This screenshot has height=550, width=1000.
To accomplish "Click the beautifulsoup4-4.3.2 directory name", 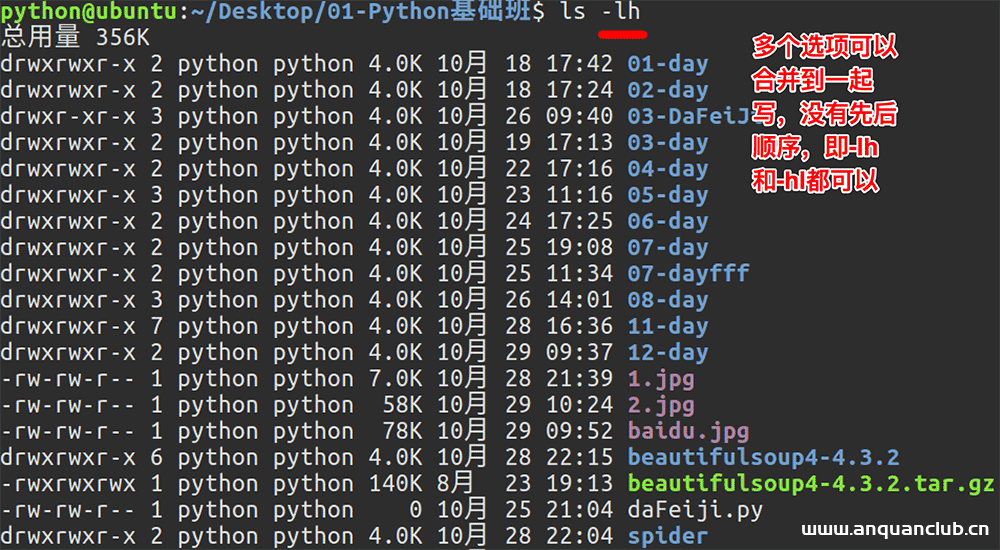I will (x=763, y=458).
